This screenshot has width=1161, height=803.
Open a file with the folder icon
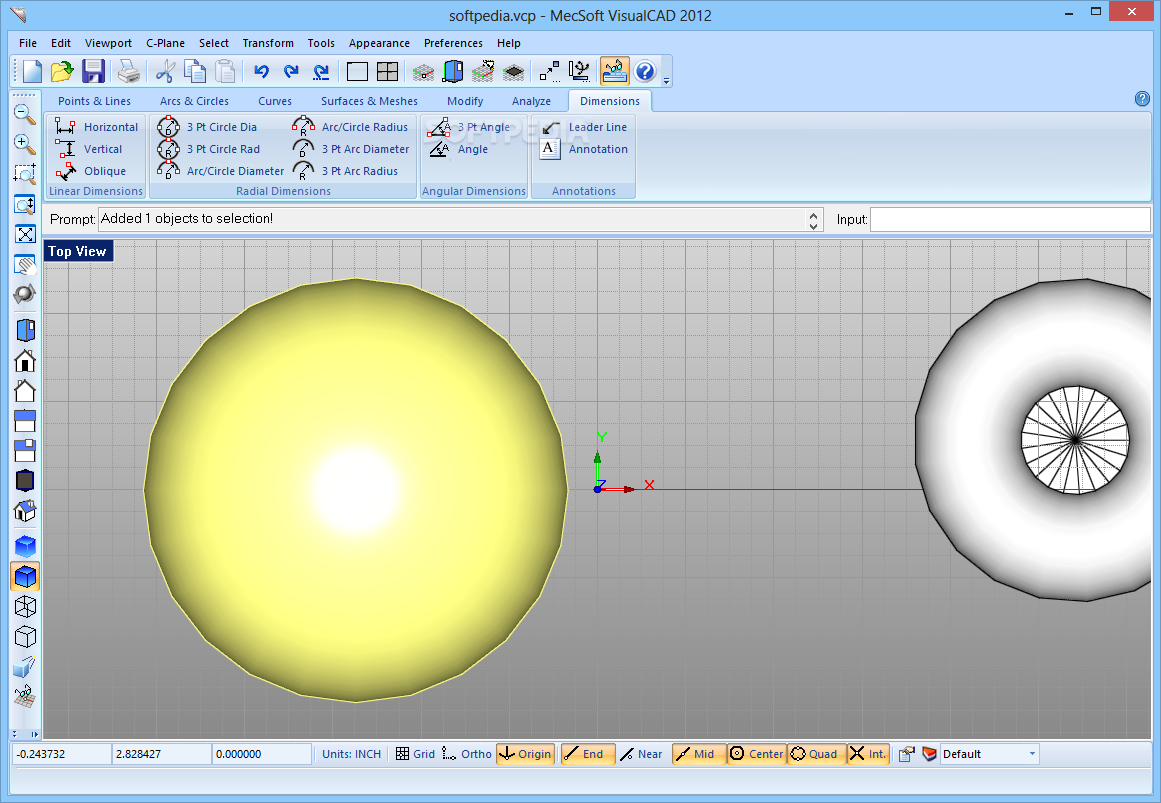(62, 71)
